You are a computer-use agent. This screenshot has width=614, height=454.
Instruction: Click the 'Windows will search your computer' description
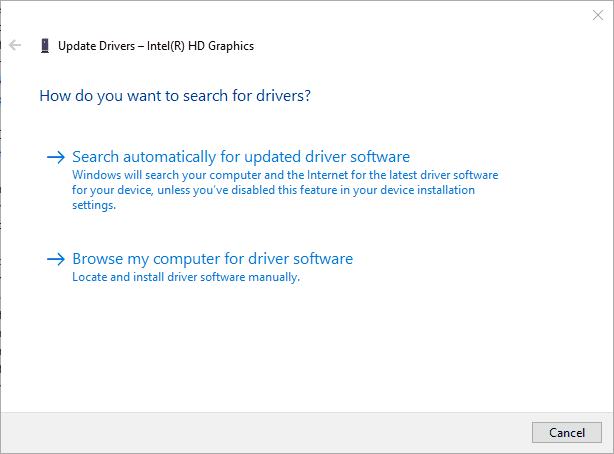pos(285,190)
